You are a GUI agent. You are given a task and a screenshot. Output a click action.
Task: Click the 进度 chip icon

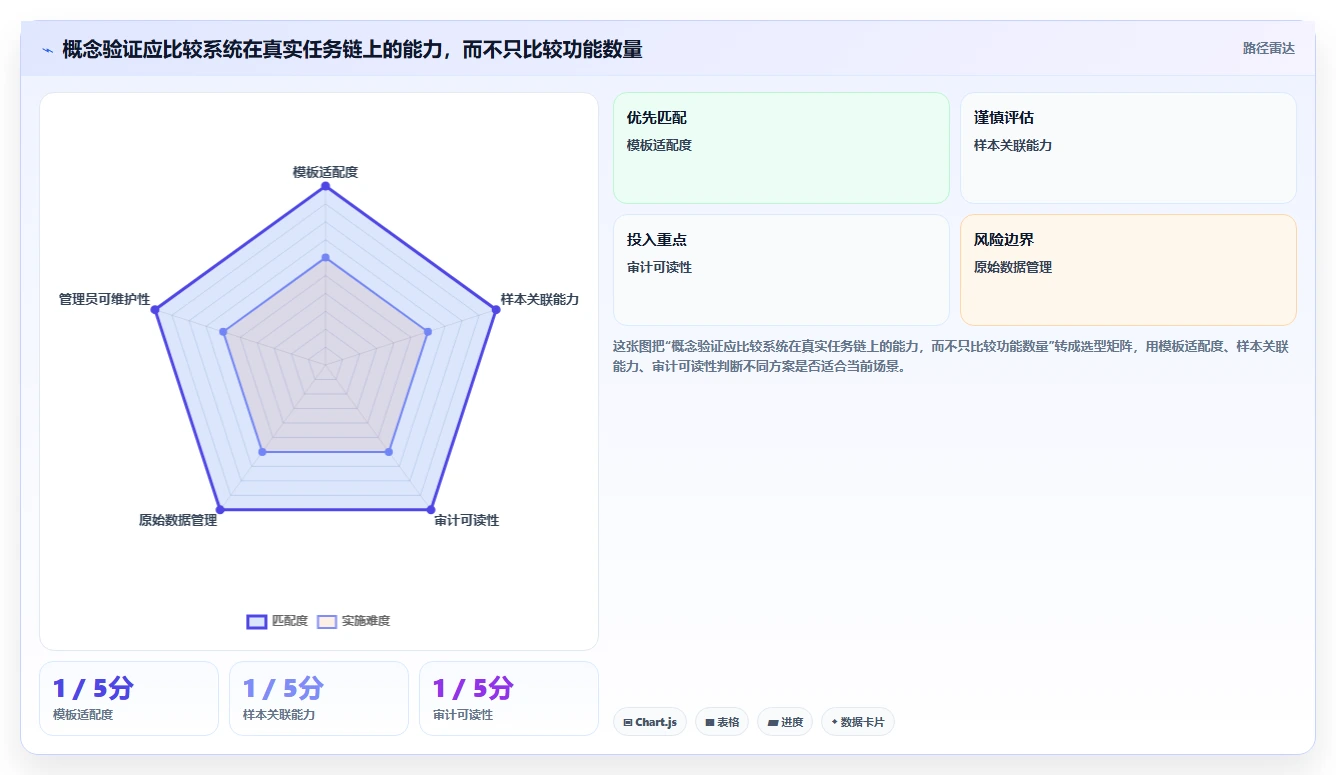tap(772, 722)
